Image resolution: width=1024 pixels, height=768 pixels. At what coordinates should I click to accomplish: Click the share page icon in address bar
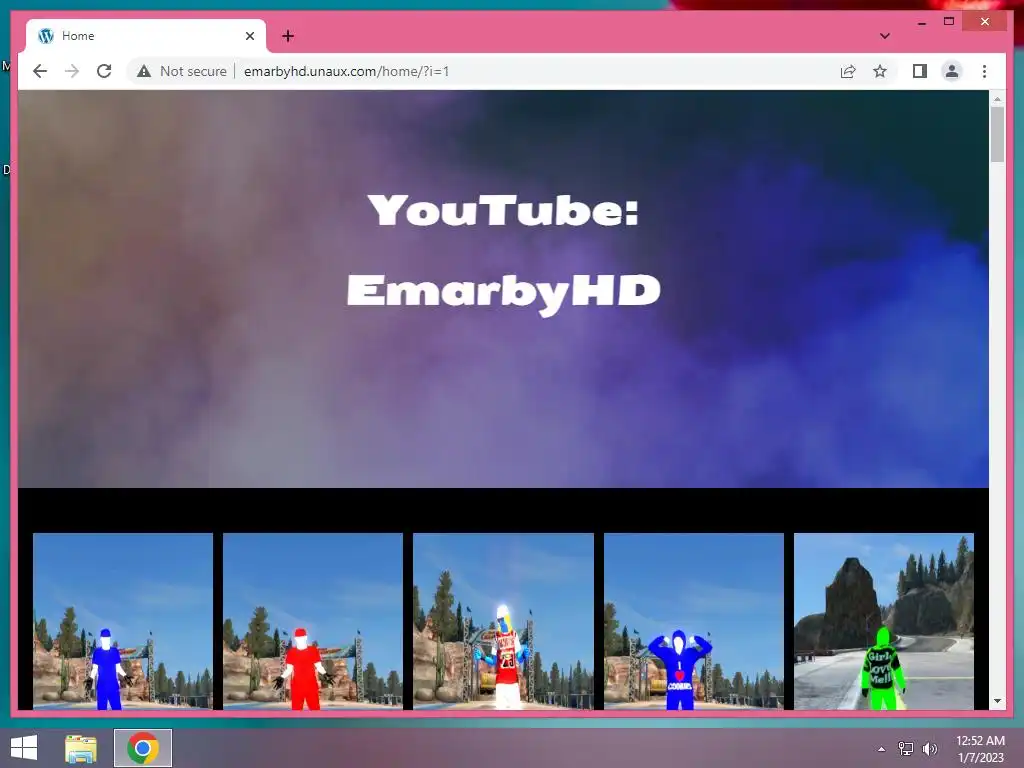848,71
